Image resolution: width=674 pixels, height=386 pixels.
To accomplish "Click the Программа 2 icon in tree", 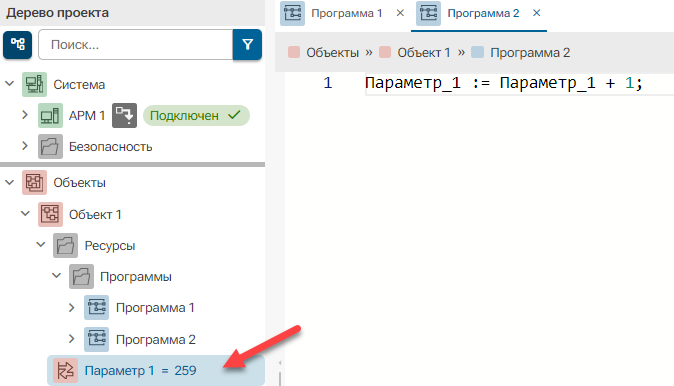I will point(97,339).
